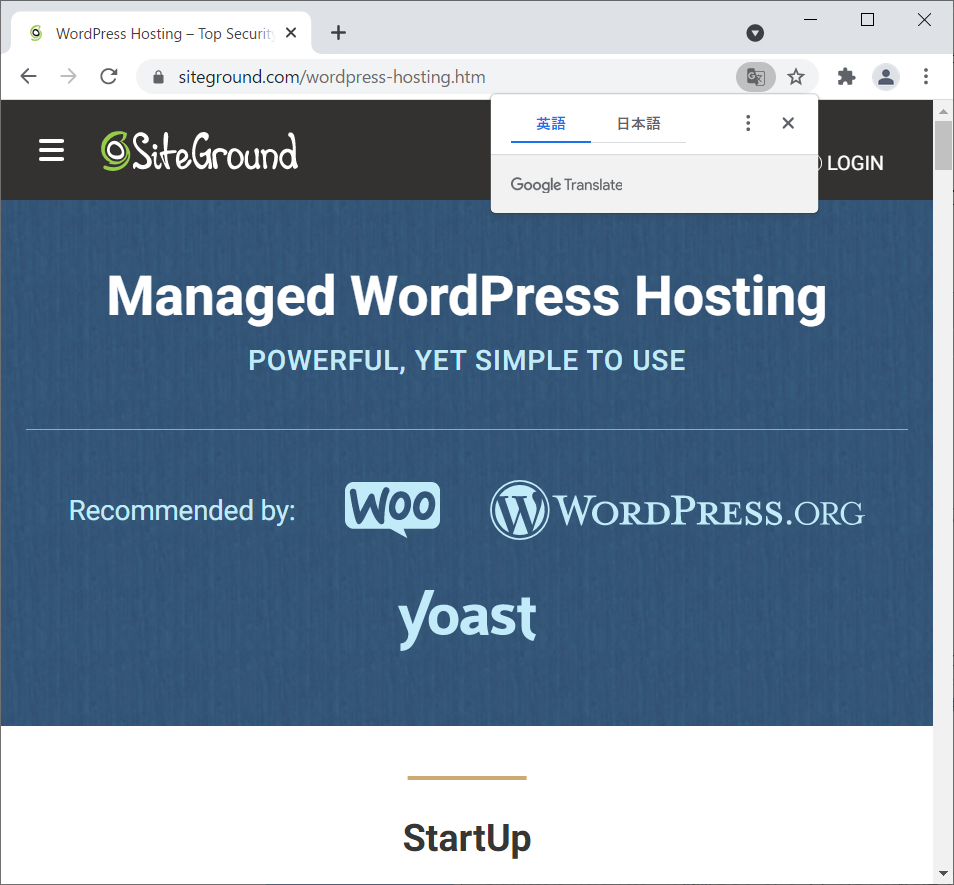Go back to the previous page
The image size is (954, 885).
click(29, 77)
